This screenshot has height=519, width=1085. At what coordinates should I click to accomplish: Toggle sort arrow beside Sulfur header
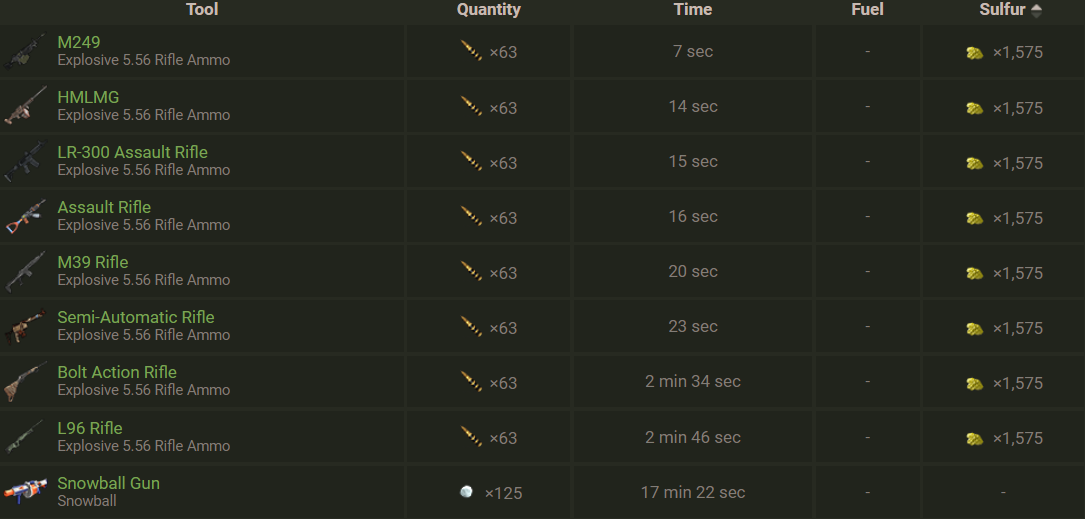(1036, 10)
